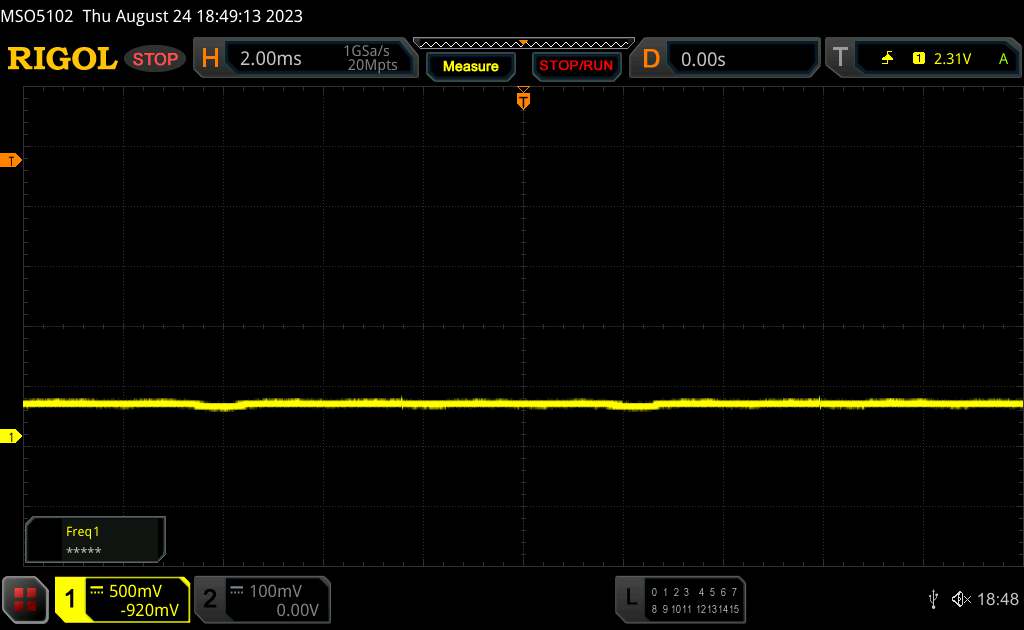1024x630 pixels.
Task: Toggle the logic analyzer L channels panel
Action: tap(680, 599)
